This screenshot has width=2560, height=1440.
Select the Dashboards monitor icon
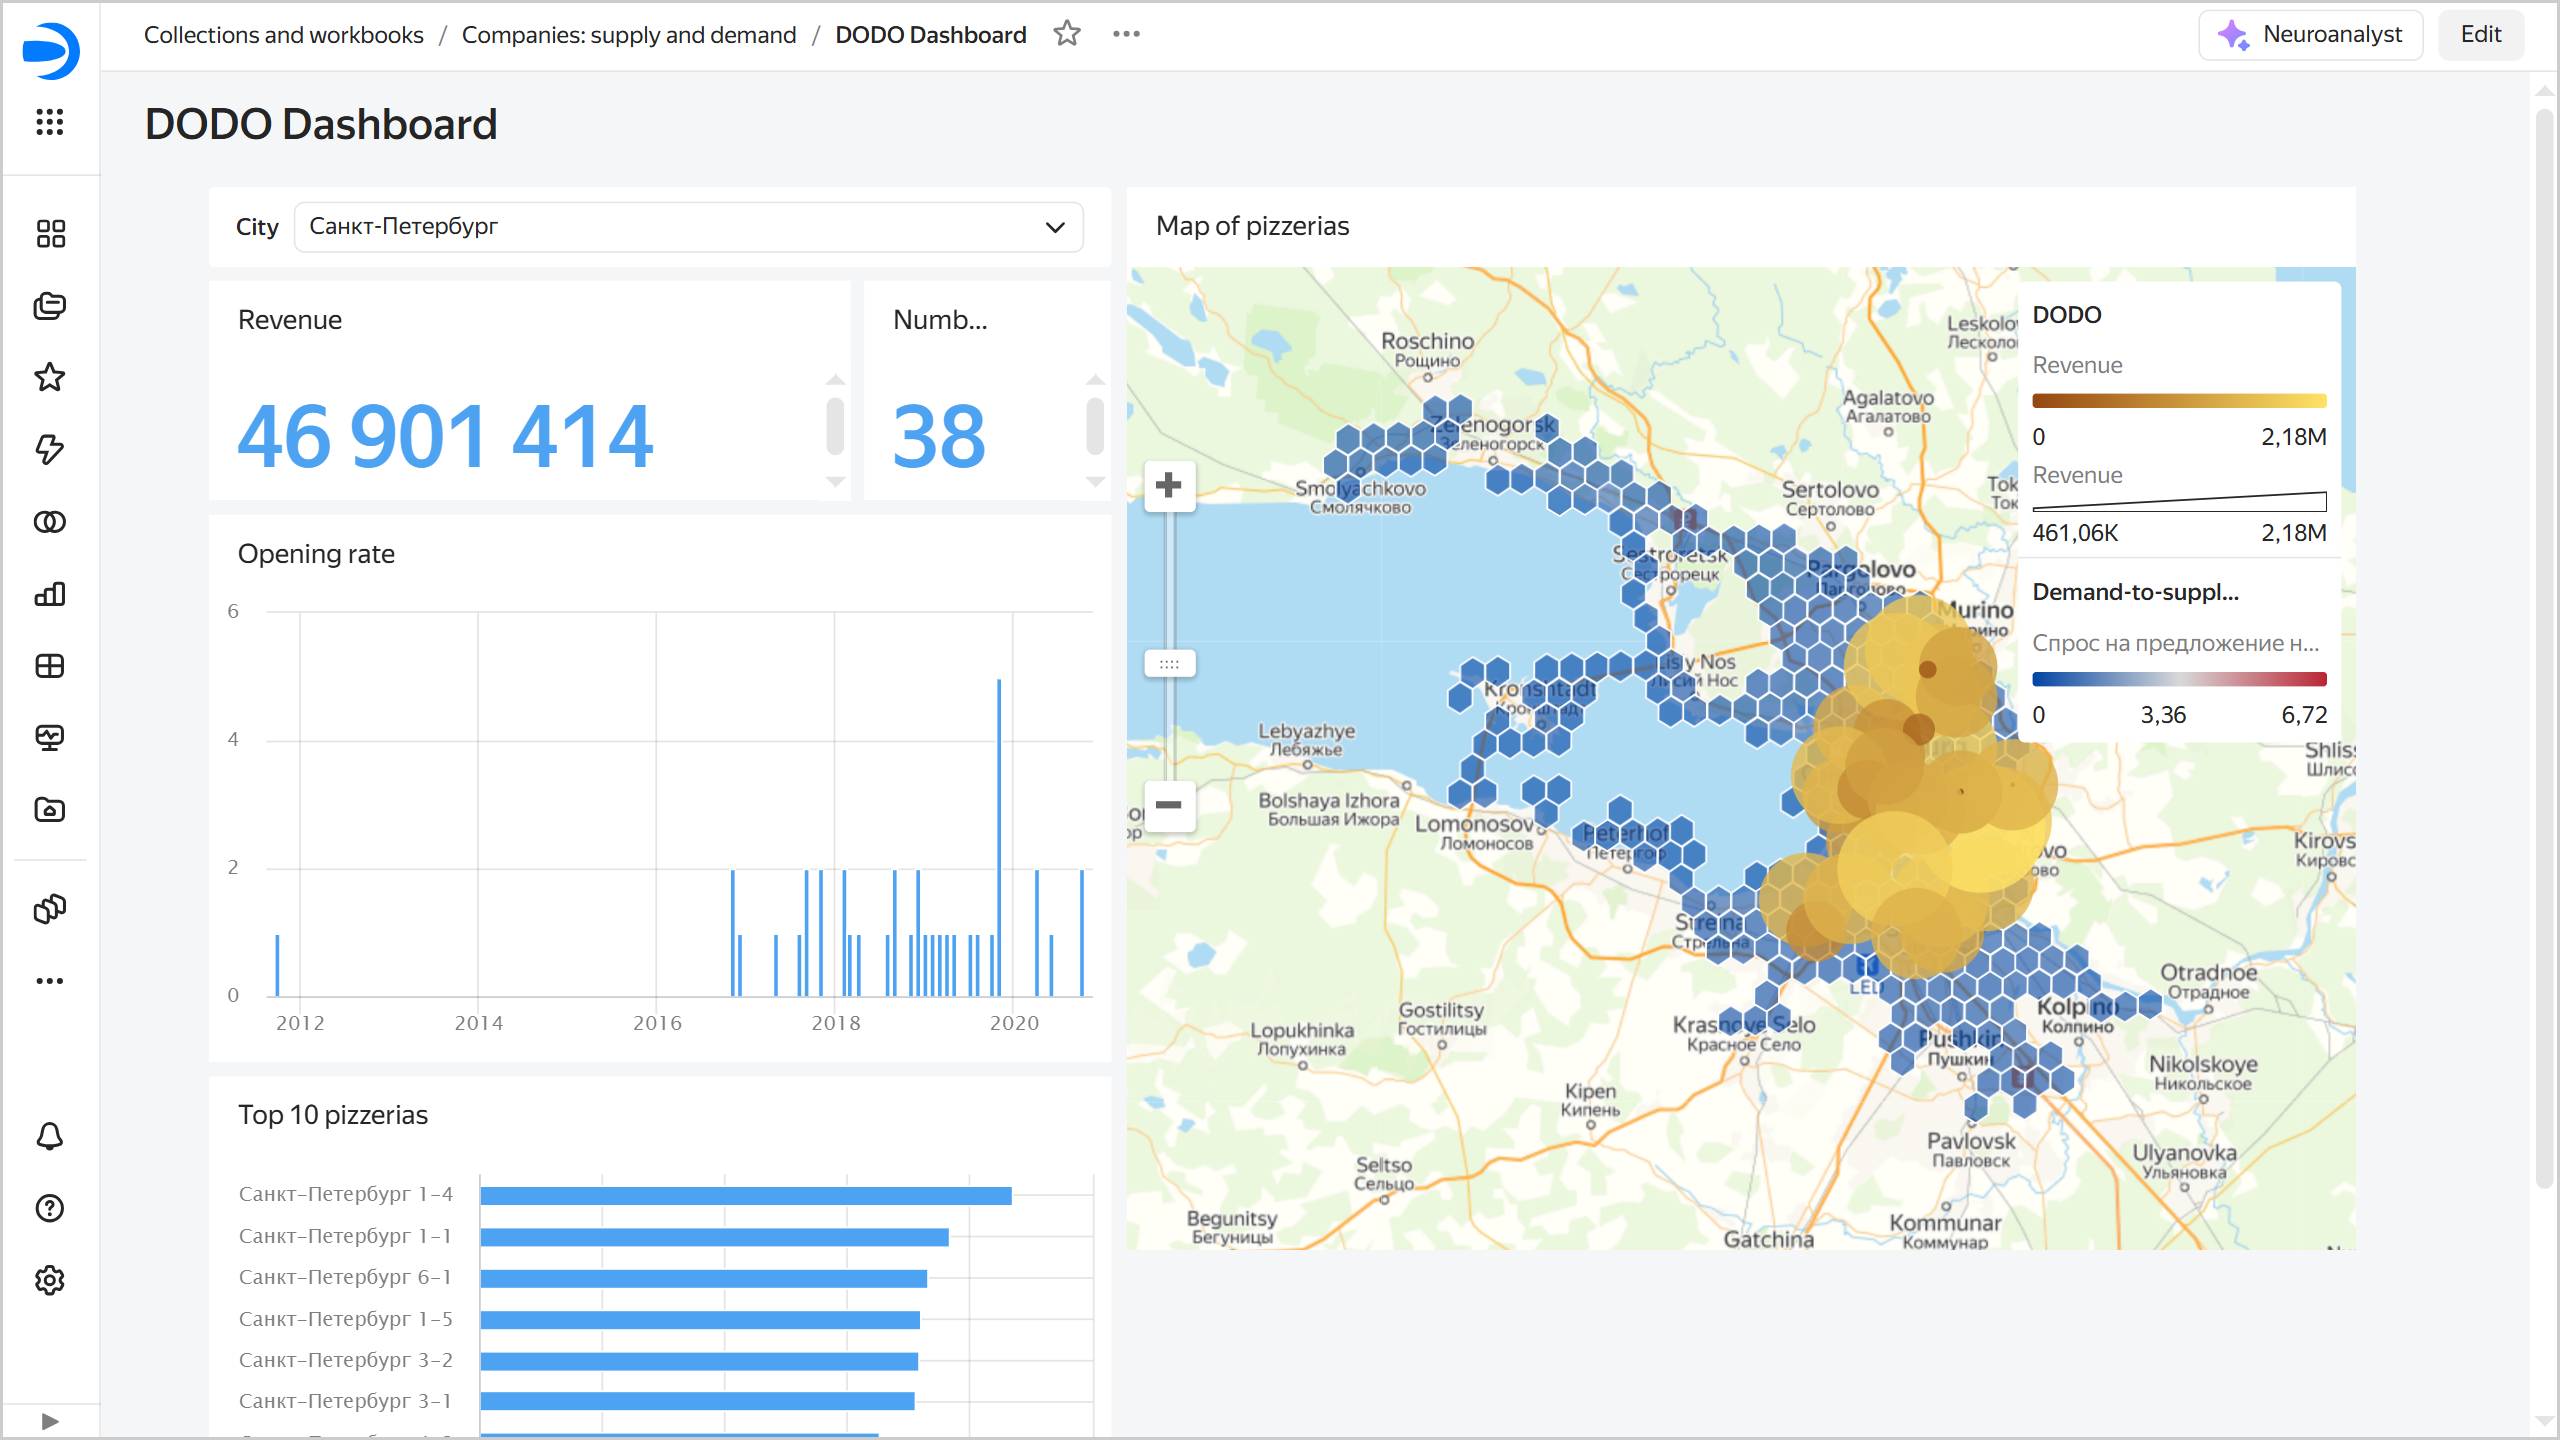(x=50, y=738)
